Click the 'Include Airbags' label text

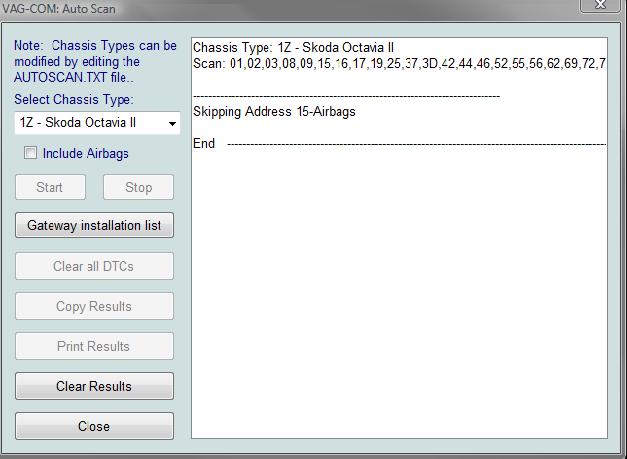[x=86, y=154]
